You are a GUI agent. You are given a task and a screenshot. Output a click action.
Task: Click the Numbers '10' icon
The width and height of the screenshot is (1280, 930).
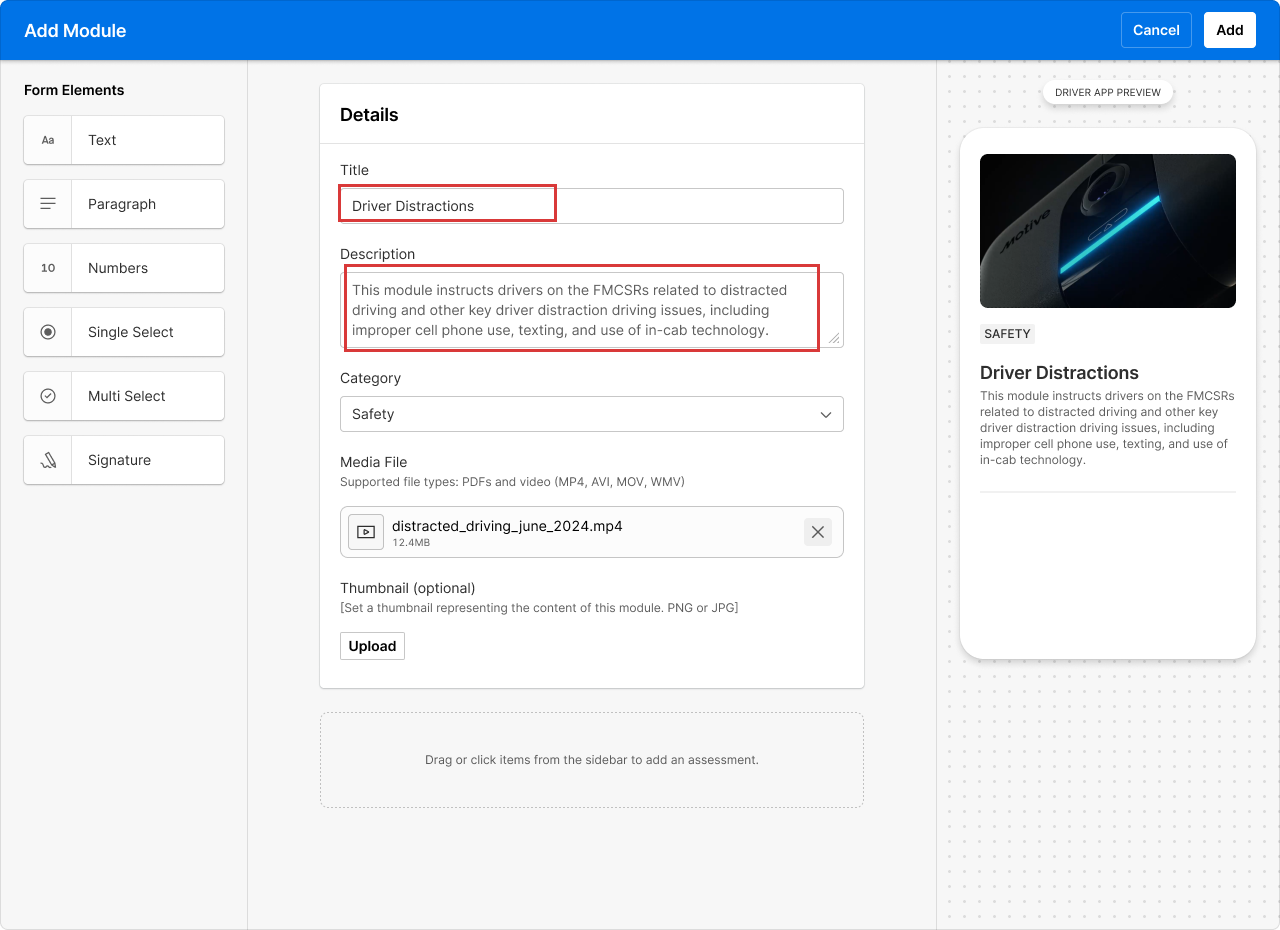tap(48, 268)
